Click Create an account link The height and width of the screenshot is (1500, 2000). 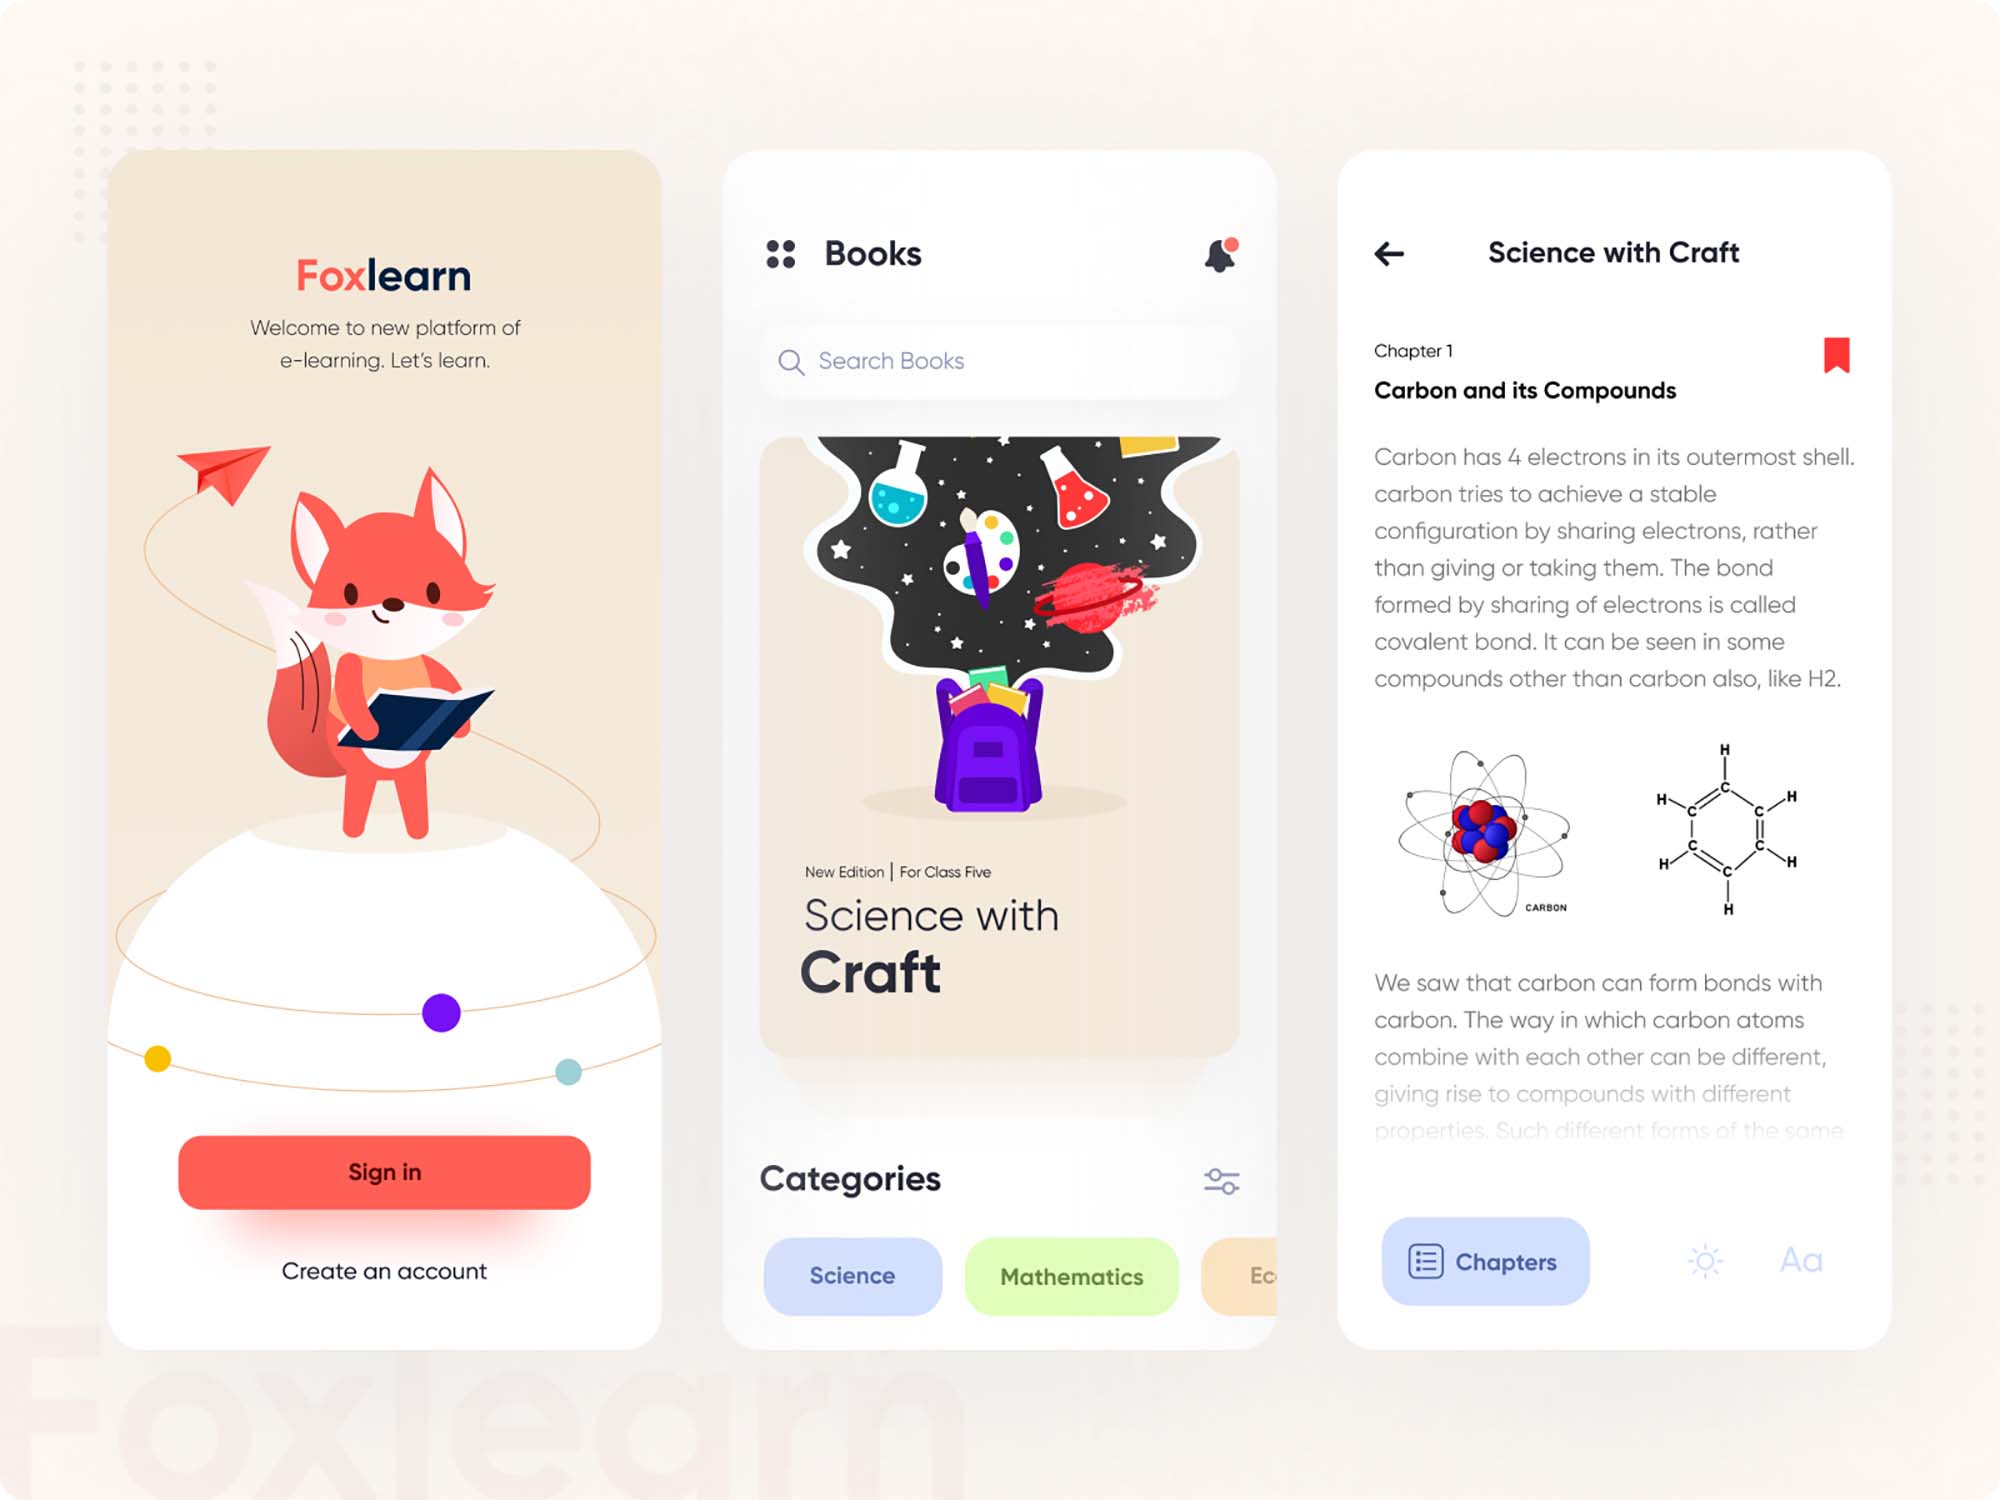click(x=383, y=1268)
